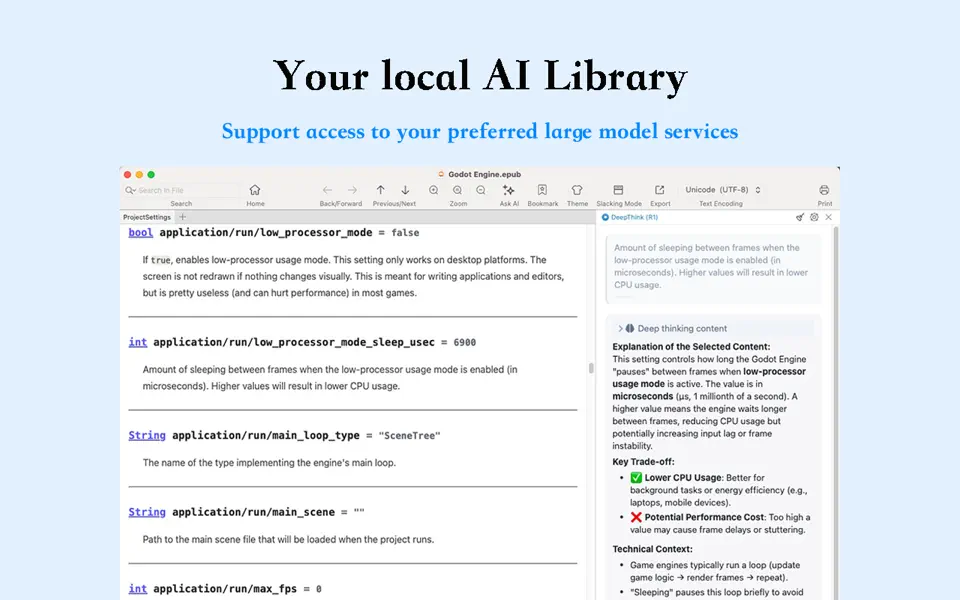Open search options arrow in search field
The width and height of the screenshot is (960, 600).
click(135, 189)
